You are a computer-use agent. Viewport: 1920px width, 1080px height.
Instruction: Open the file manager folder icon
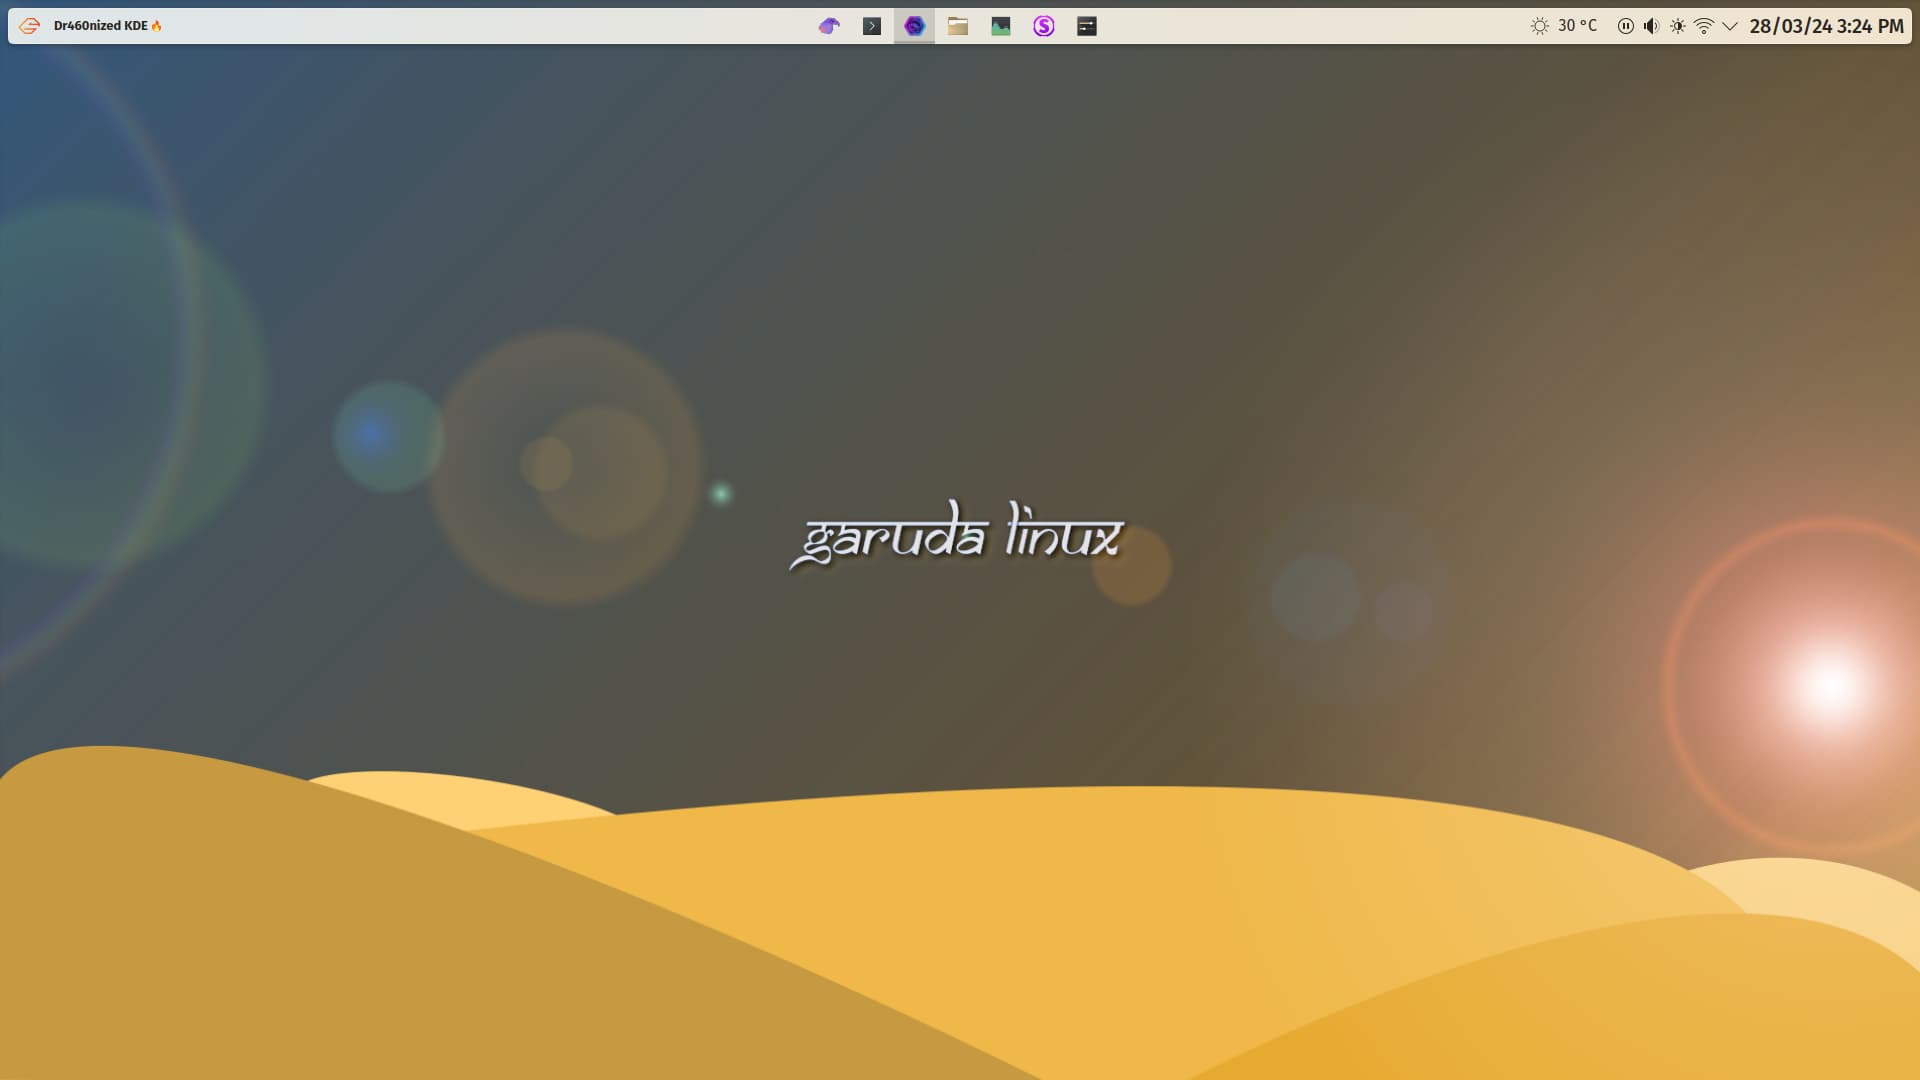point(958,26)
